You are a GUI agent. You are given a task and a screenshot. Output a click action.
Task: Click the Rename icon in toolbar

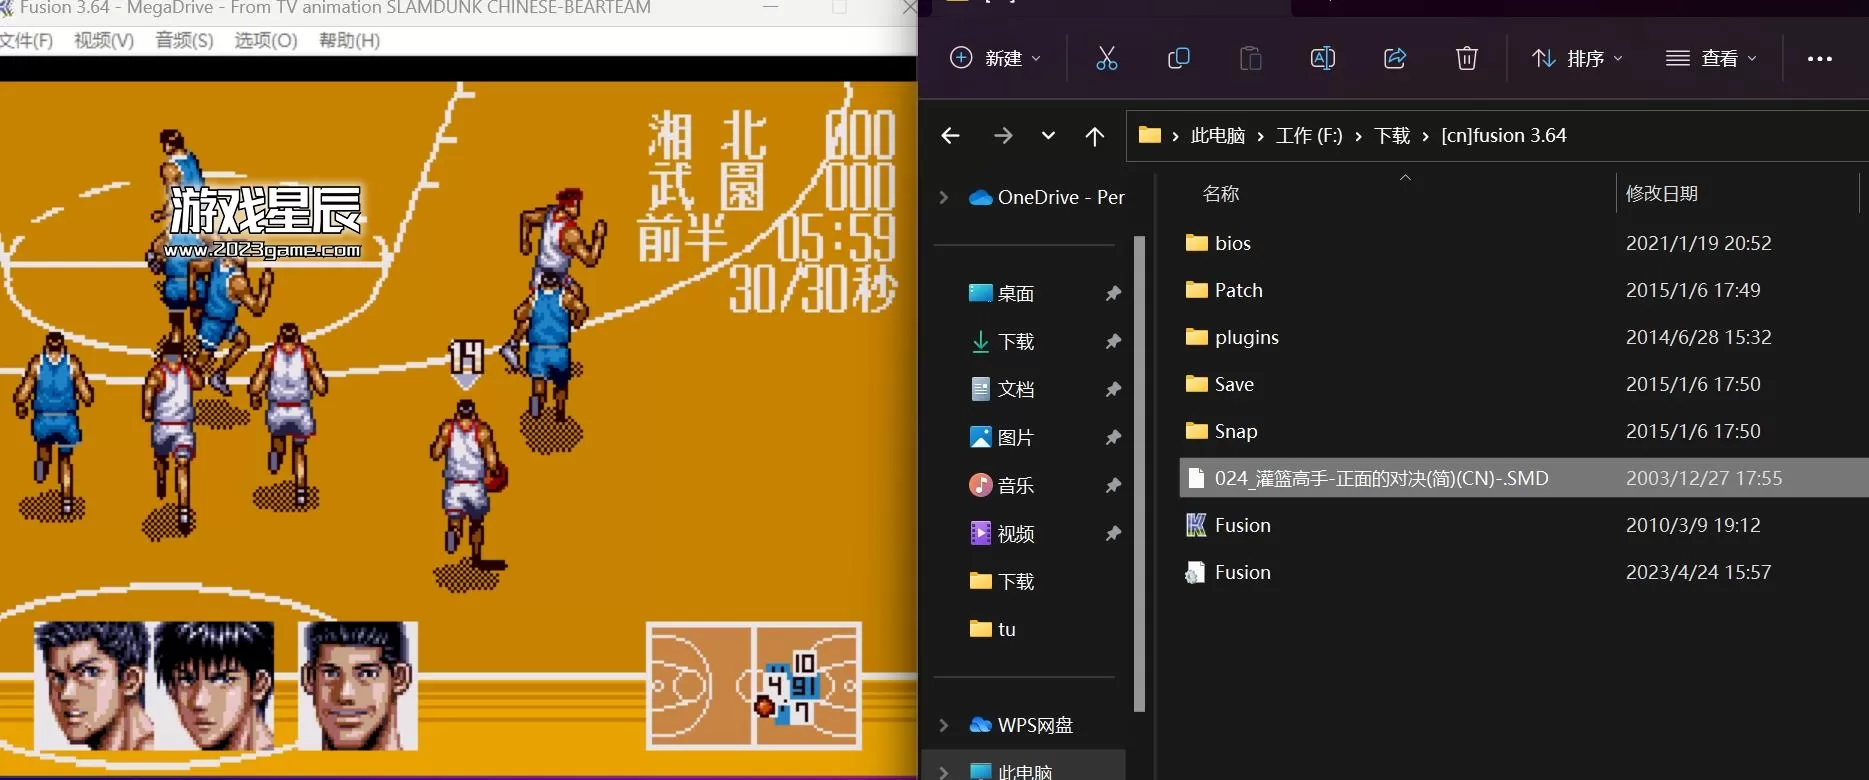click(1322, 58)
